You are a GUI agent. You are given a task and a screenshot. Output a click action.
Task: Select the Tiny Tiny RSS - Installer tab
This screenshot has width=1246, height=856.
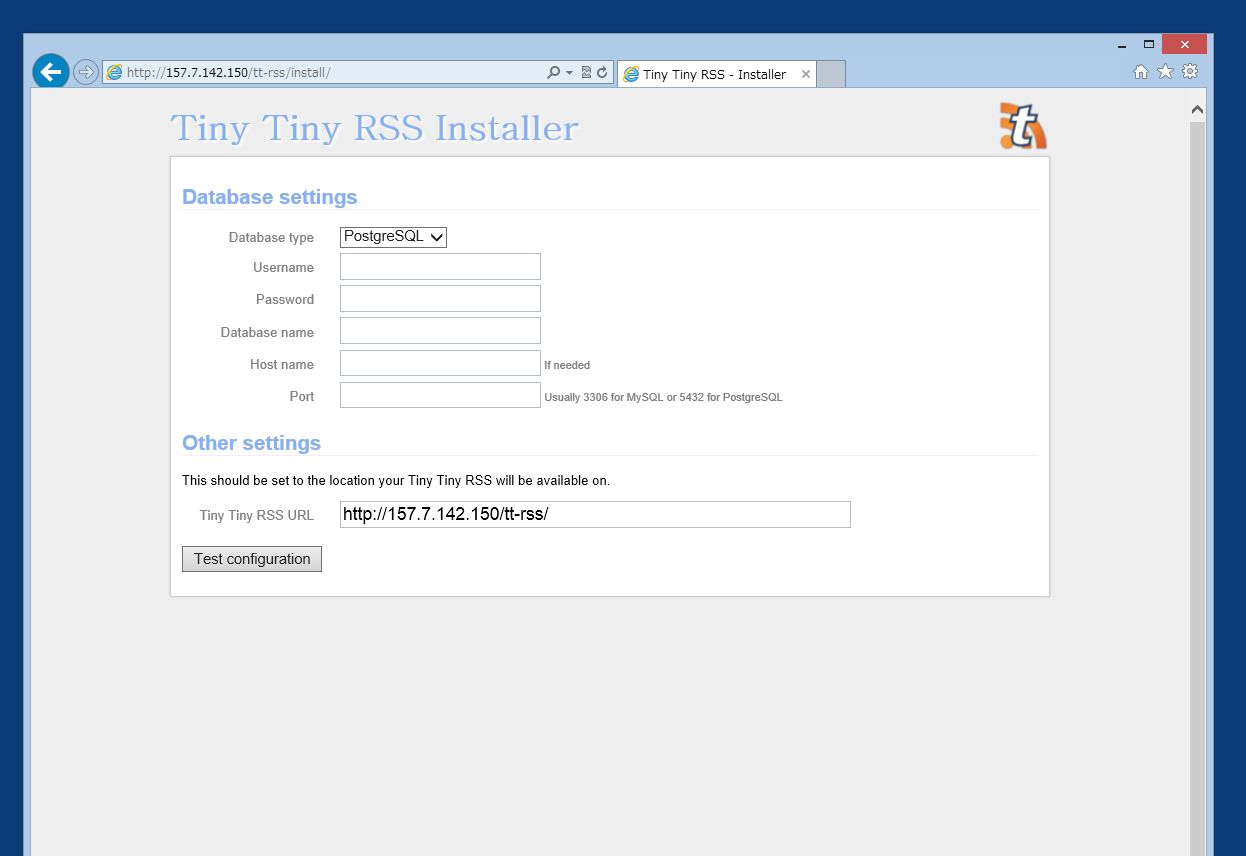coord(714,74)
